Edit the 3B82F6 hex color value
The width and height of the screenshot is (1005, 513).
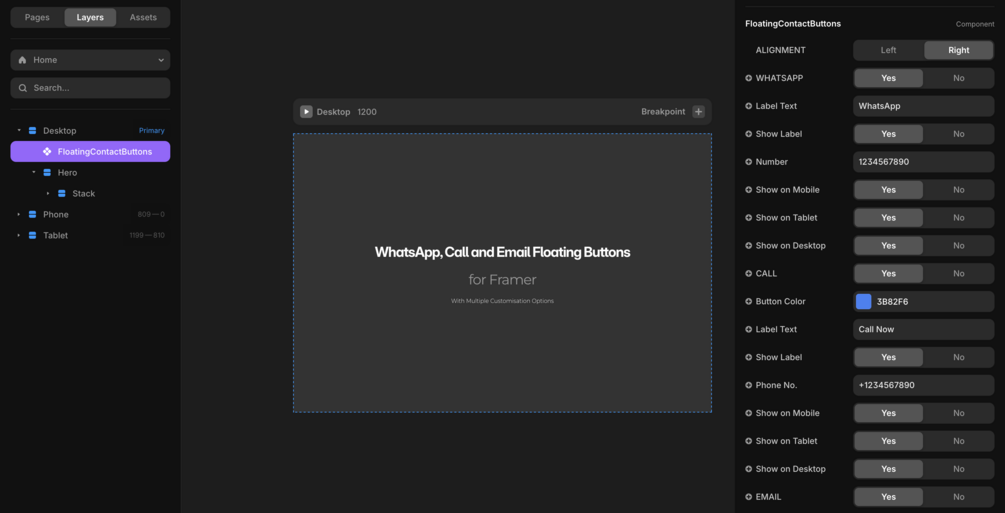pos(892,301)
